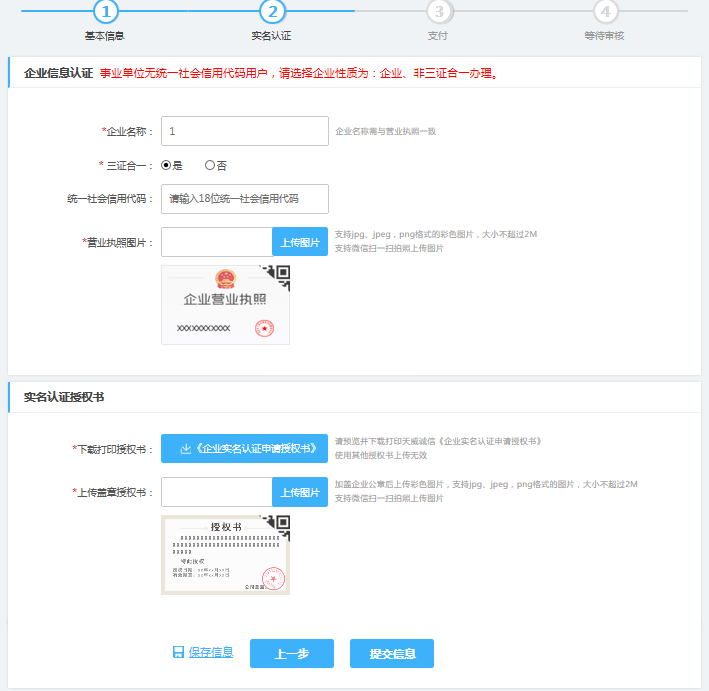This screenshot has width=709, height=691.
Task: Select 否 for 三证合一
Action: [x=210, y=165]
